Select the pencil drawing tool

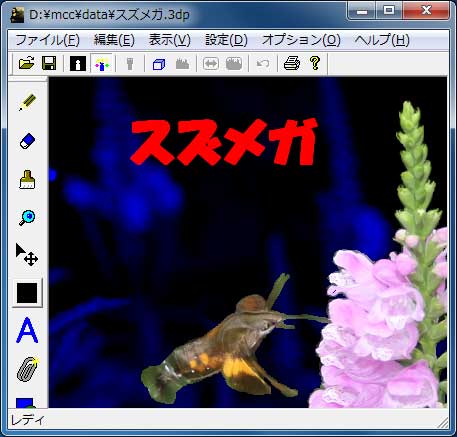(27, 102)
